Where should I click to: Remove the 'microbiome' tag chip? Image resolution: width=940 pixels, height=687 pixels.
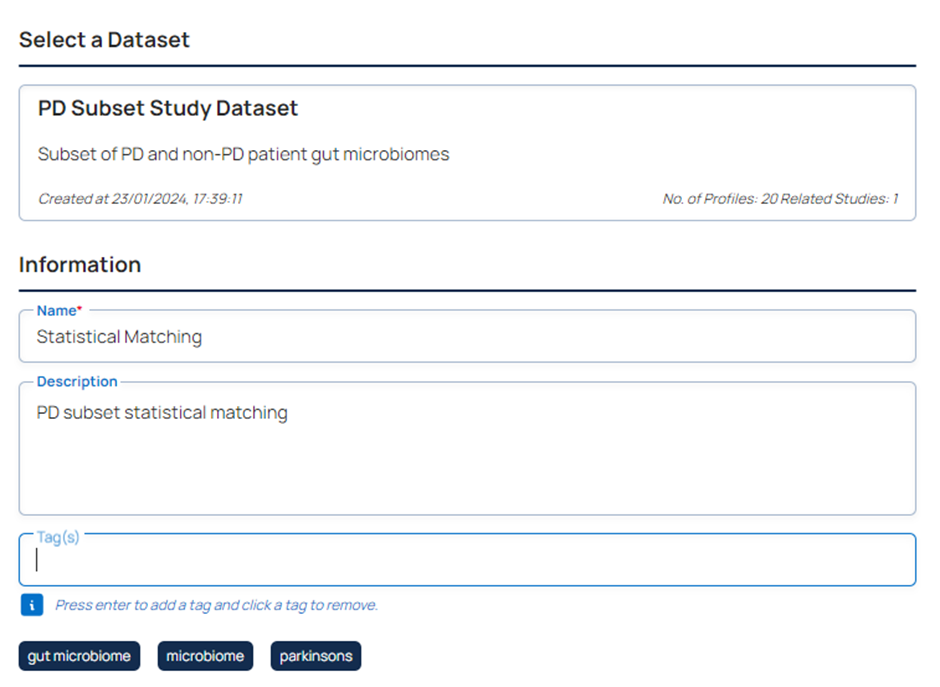tap(205, 657)
